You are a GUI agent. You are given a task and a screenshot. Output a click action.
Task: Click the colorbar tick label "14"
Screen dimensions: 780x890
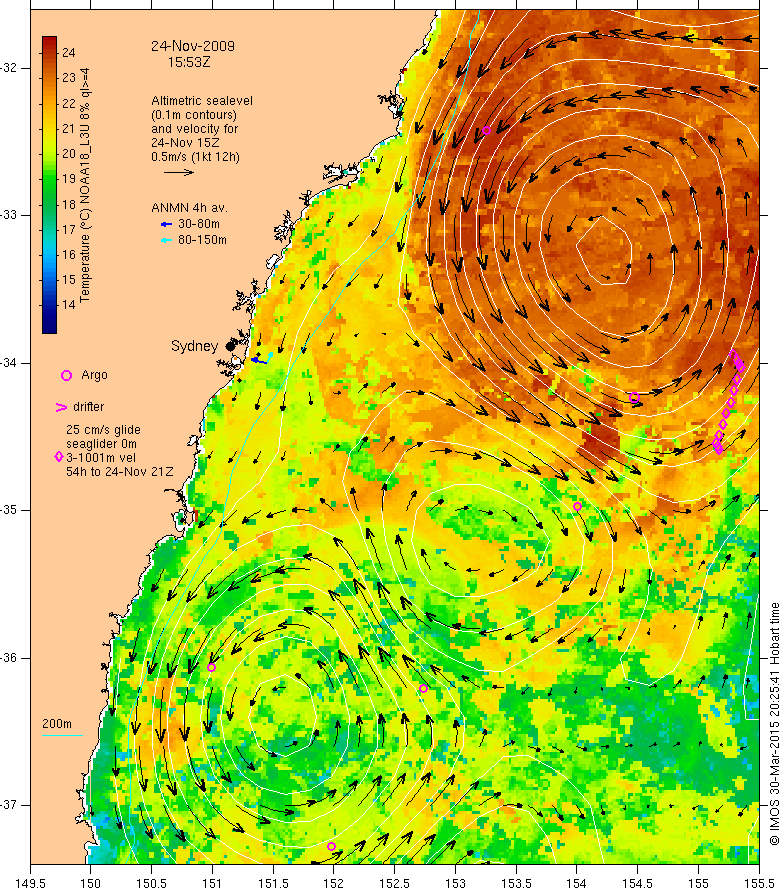tap(69, 305)
